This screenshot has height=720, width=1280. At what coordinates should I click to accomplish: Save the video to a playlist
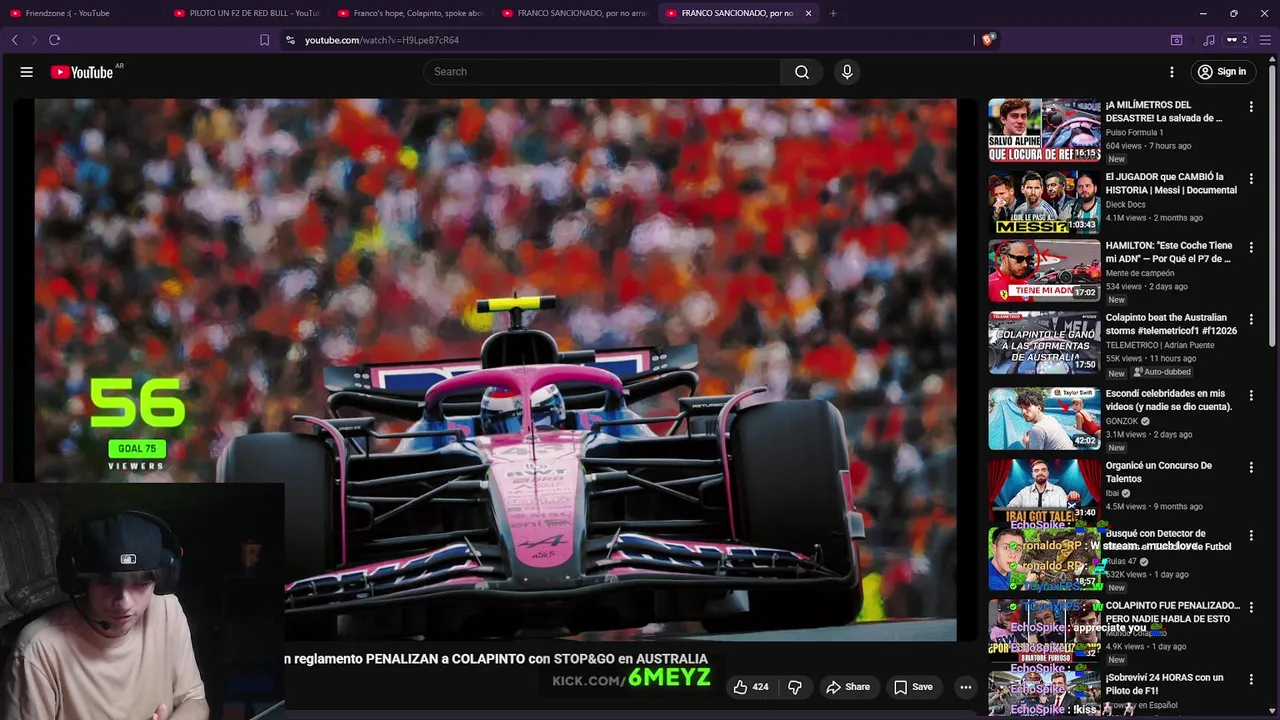tap(913, 687)
